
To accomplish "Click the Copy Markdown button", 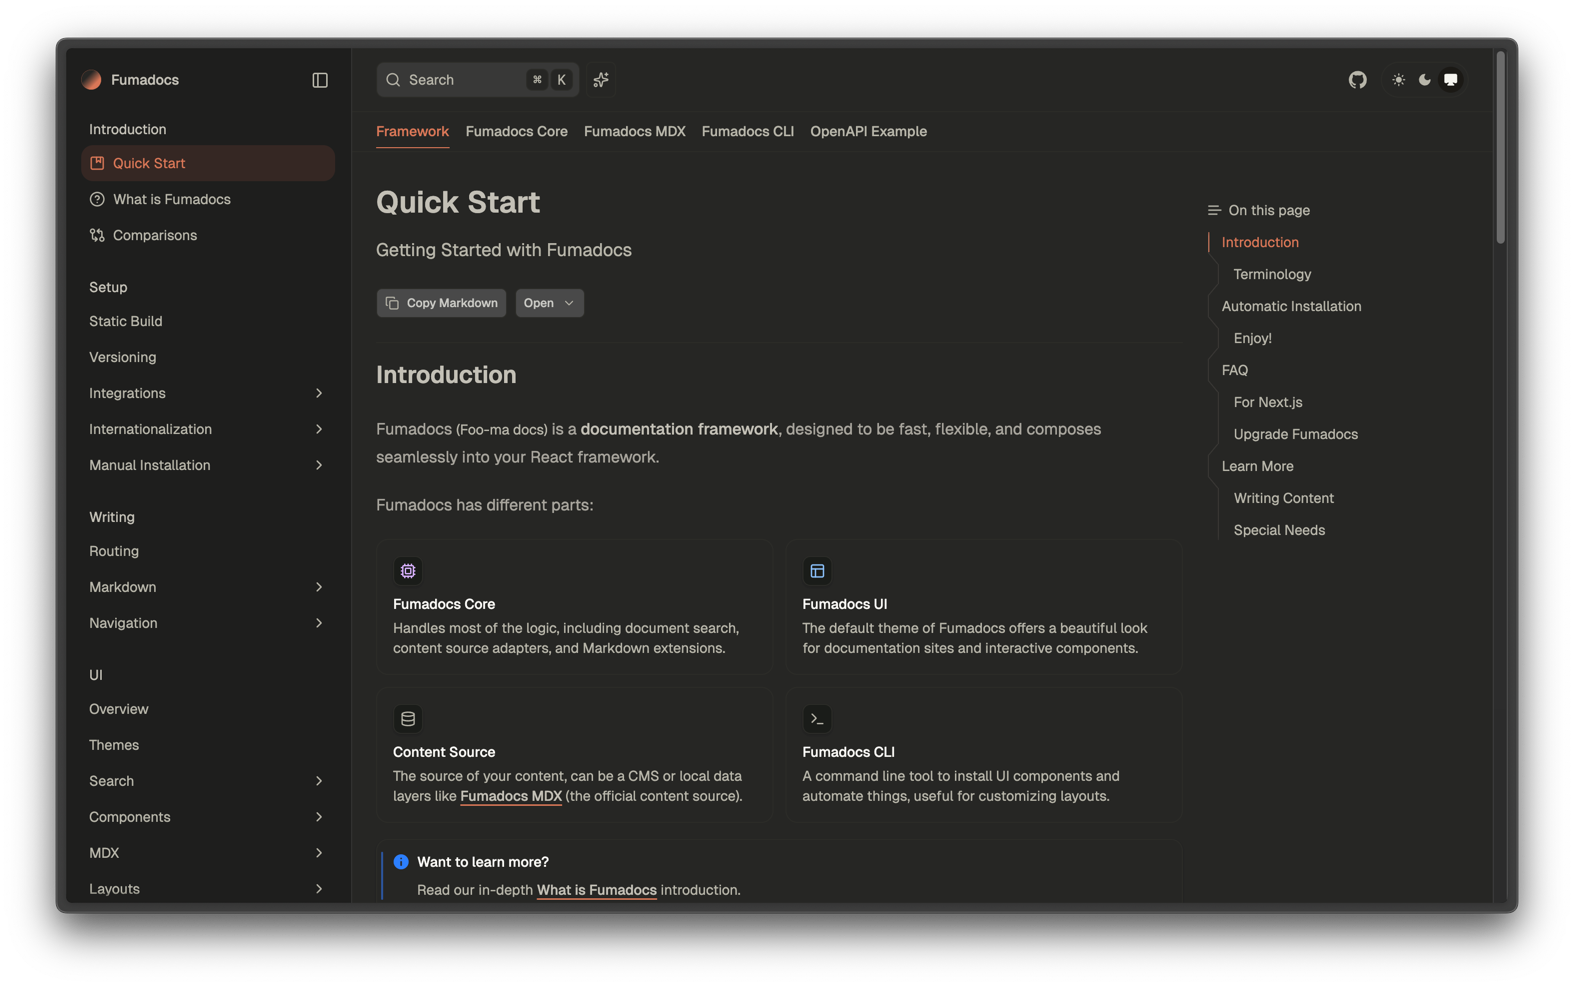I will point(441,303).
